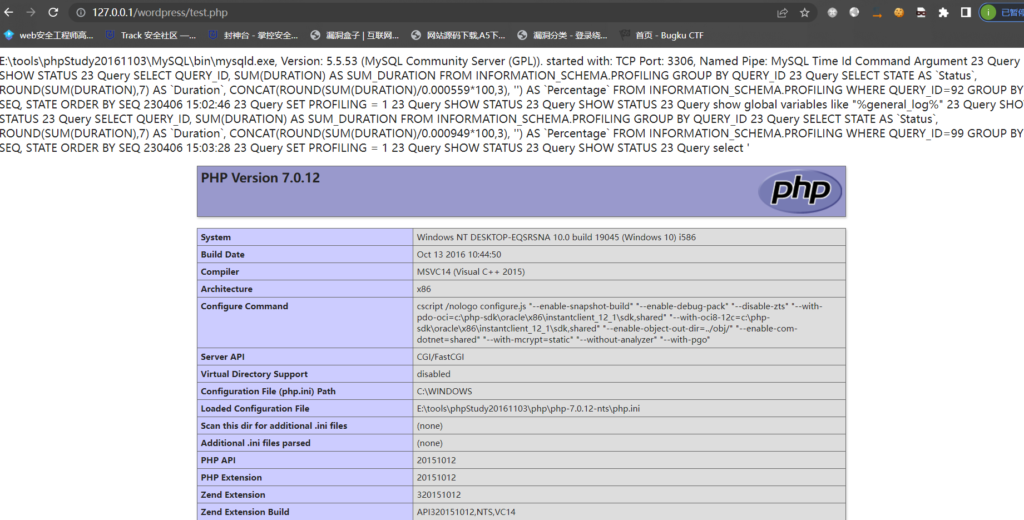Image resolution: width=1024 pixels, height=520 pixels.
Task: Toggle the browser side panel
Action: pos(965,13)
